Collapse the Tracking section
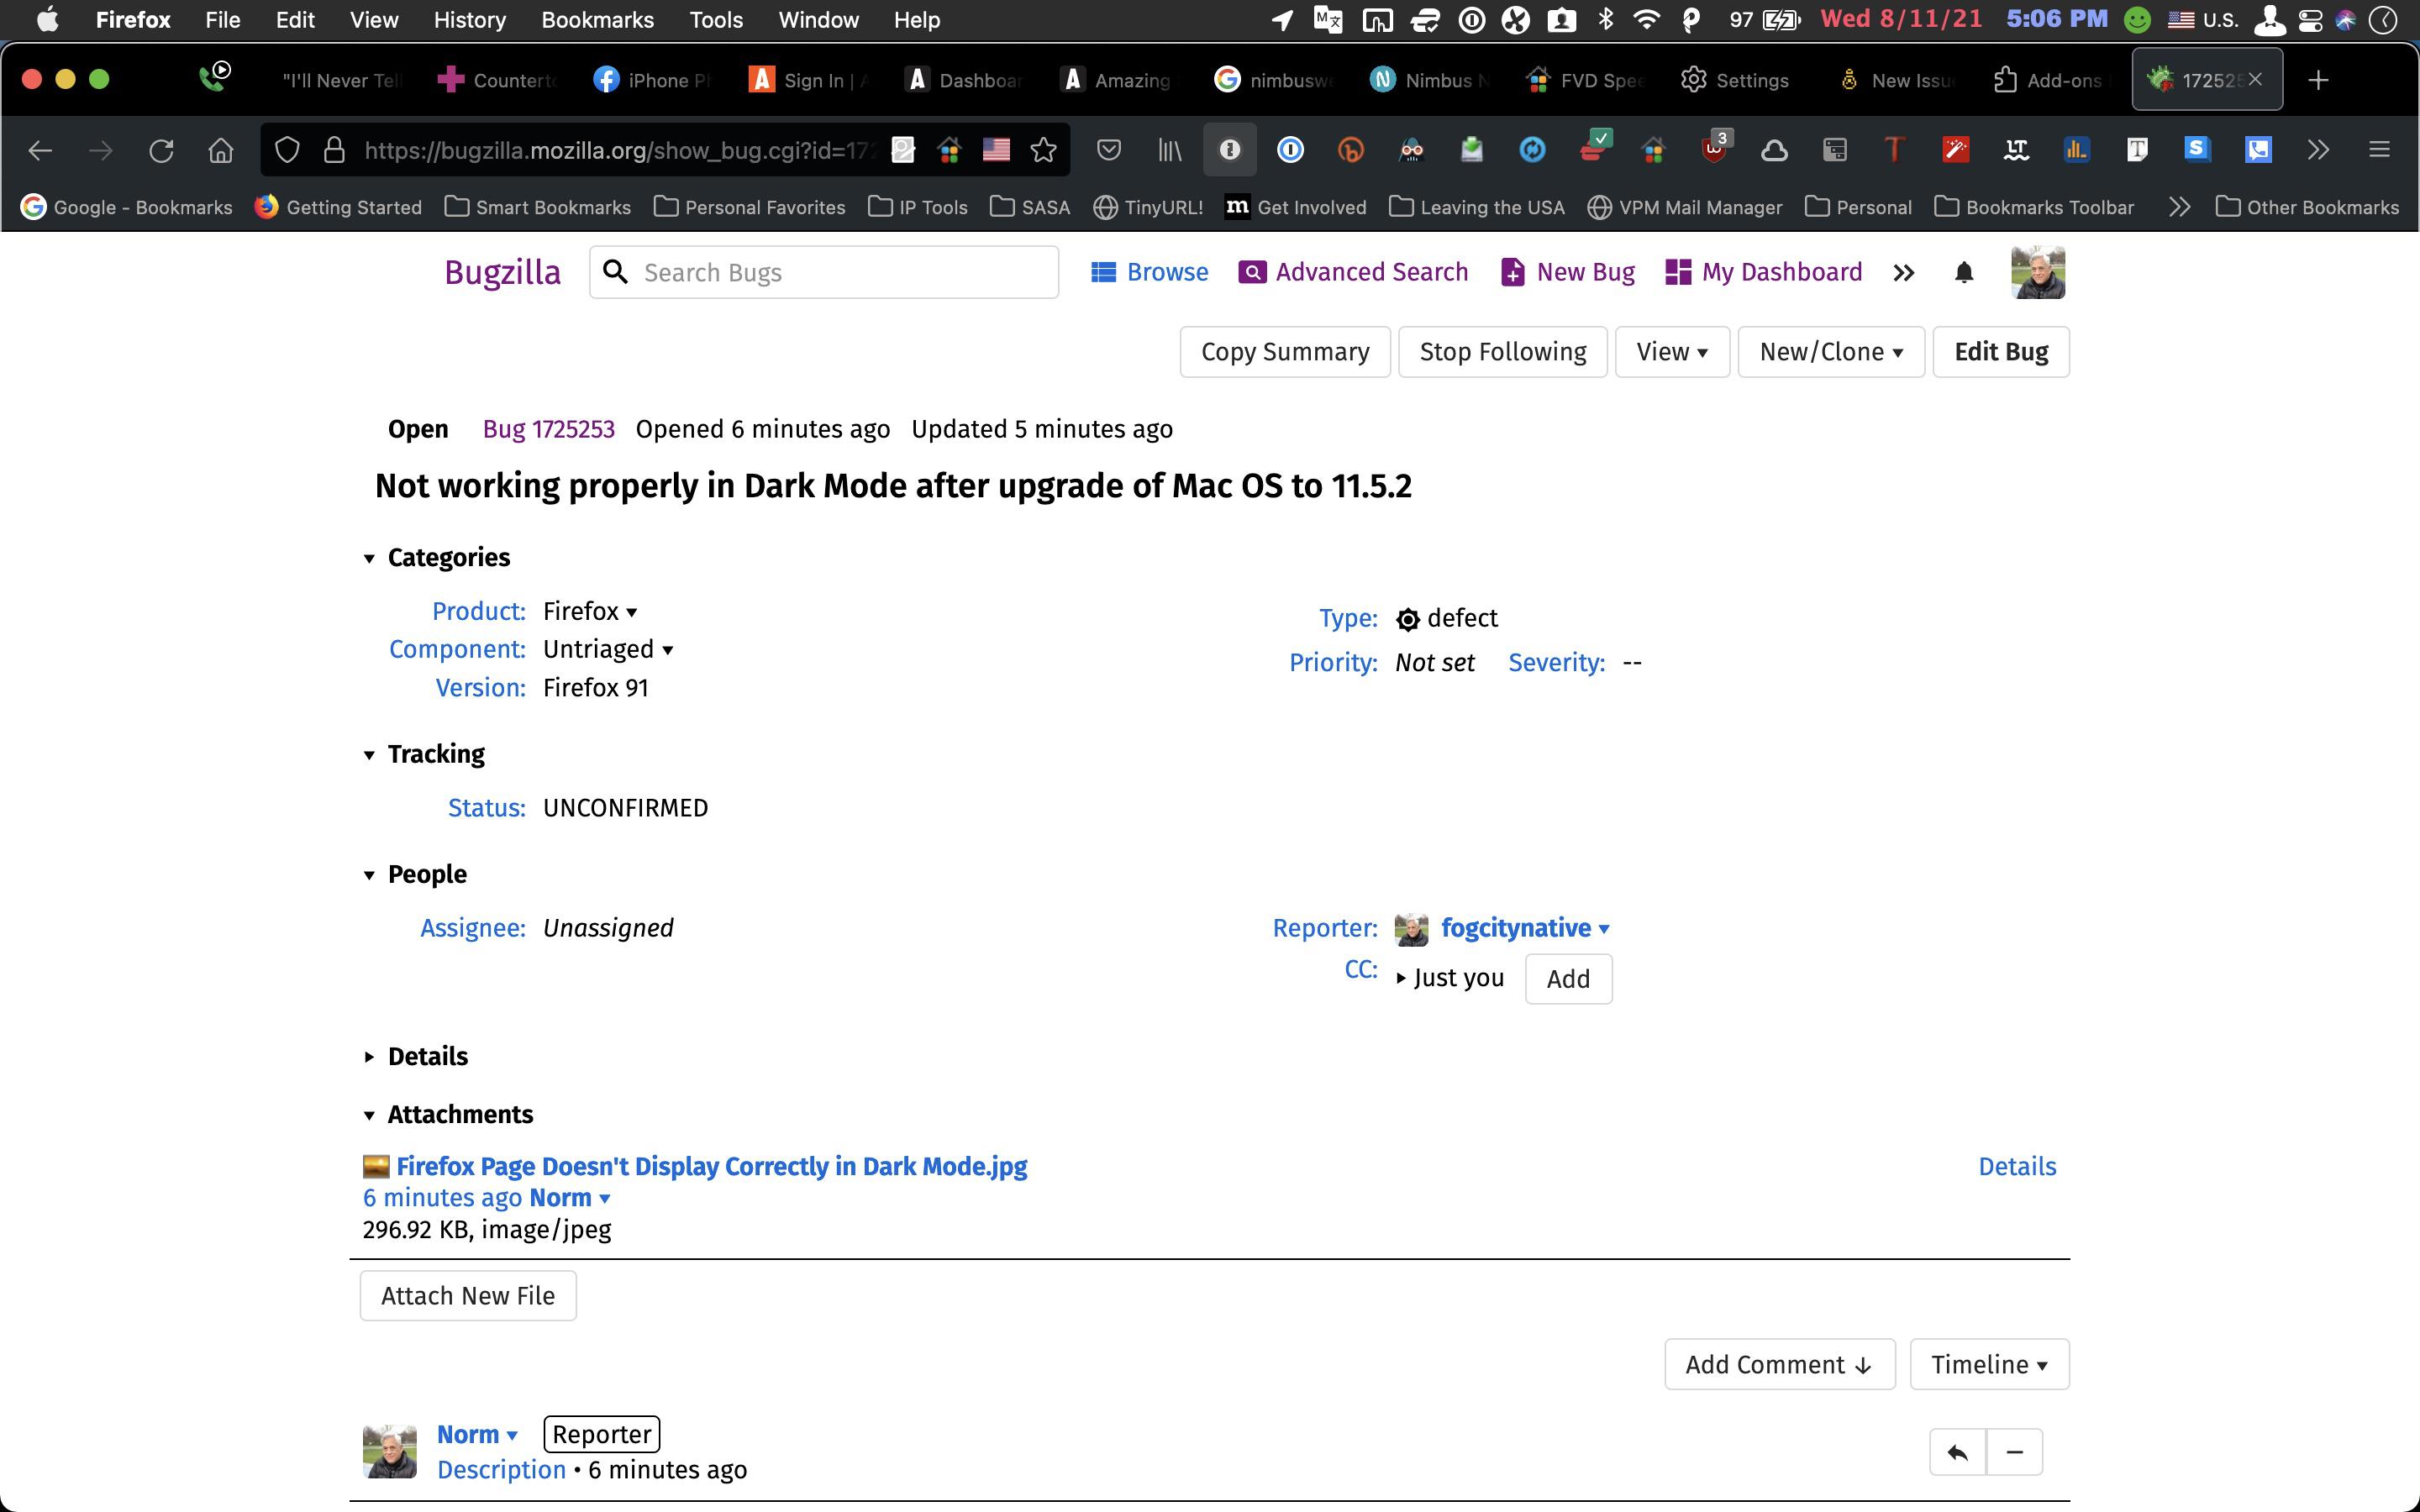 pyautogui.click(x=369, y=755)
